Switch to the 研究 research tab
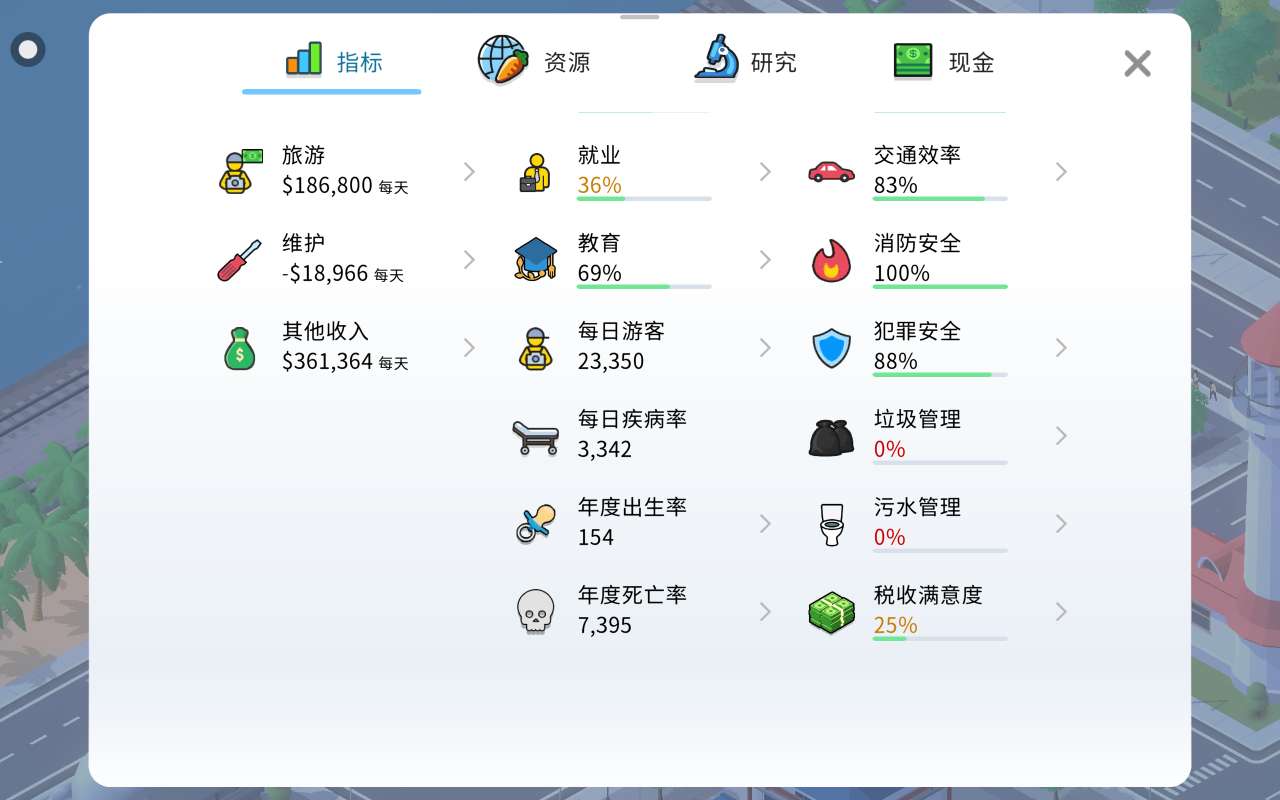 click(745, 61)
